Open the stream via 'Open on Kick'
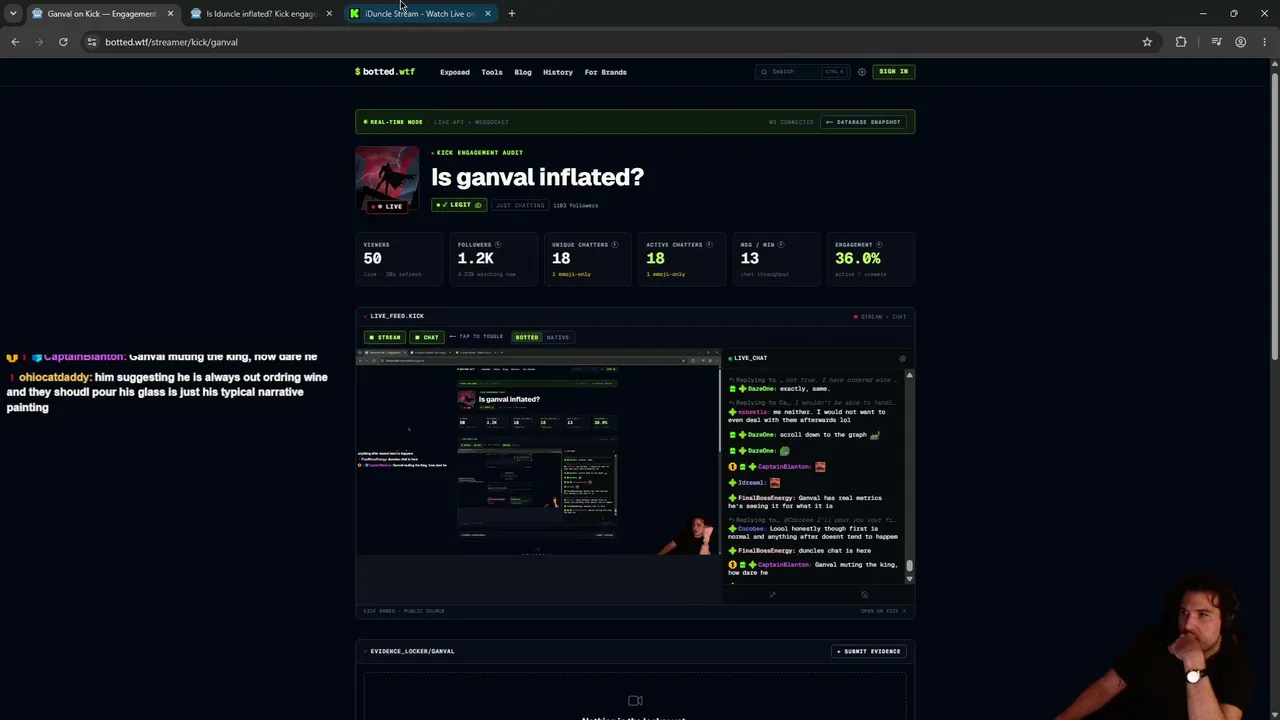The height and width of the screenshot is (720, 1280). click(883, 611)
